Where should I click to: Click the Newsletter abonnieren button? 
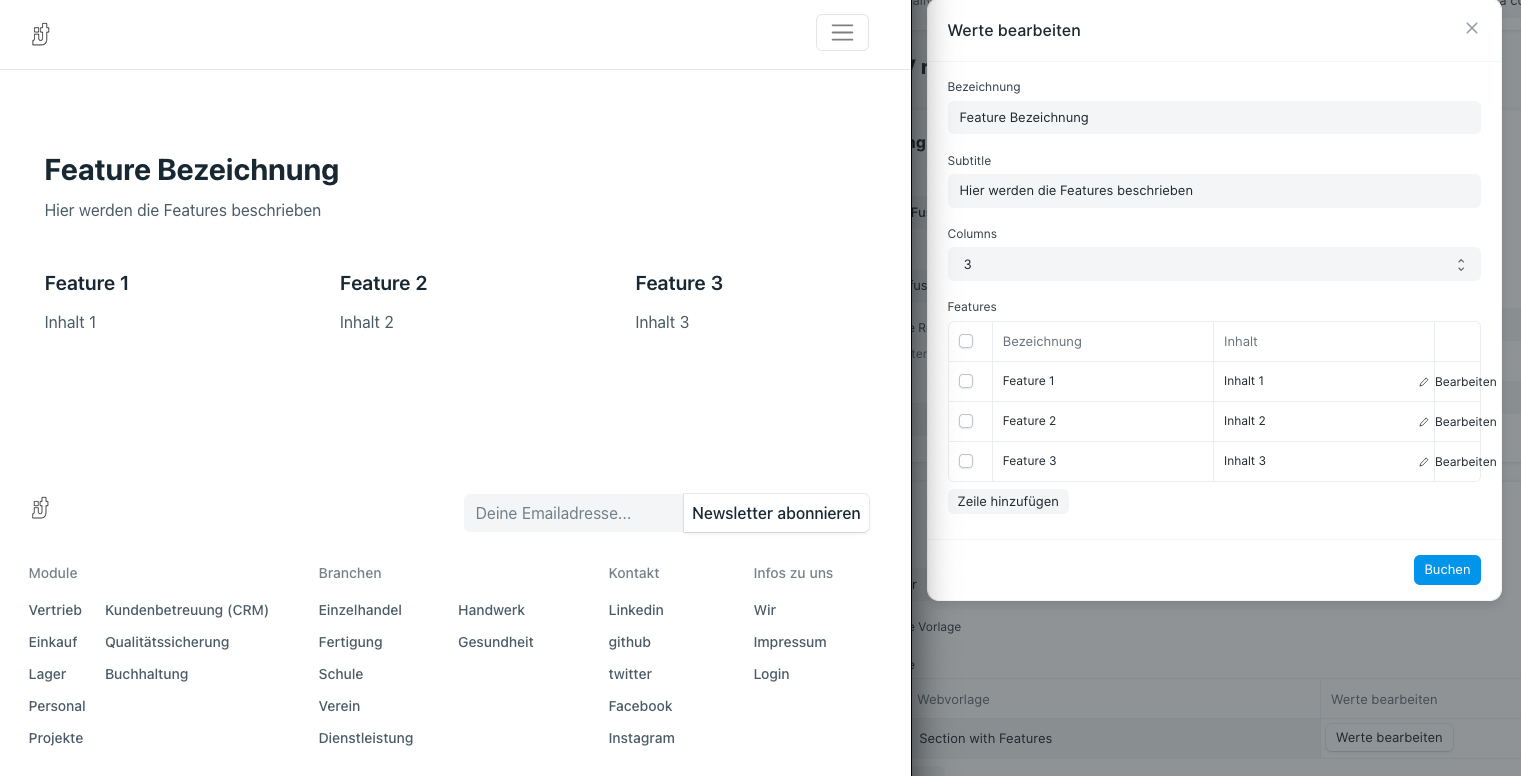pyautogui.click(x=776, y=513)
